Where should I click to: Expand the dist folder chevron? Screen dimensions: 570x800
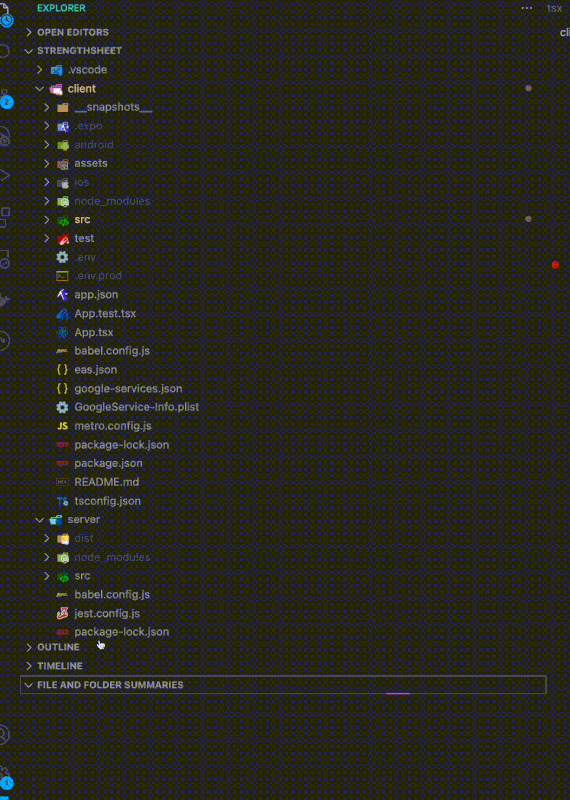point(47,538)
